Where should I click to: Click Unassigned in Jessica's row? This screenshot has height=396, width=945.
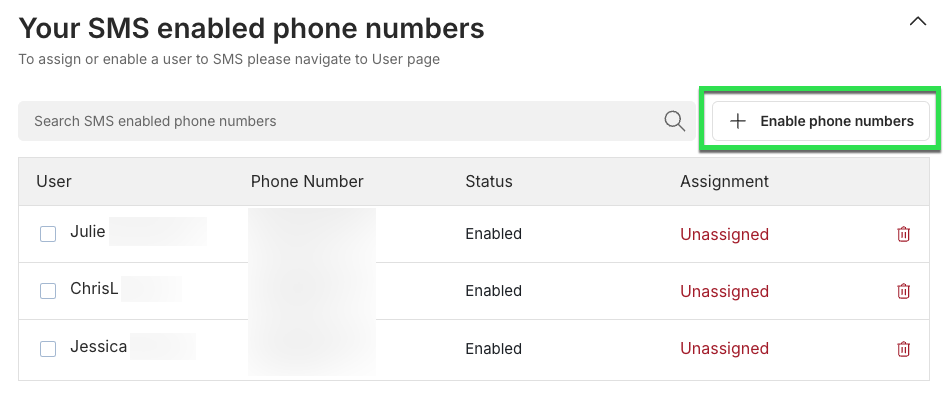724,348
